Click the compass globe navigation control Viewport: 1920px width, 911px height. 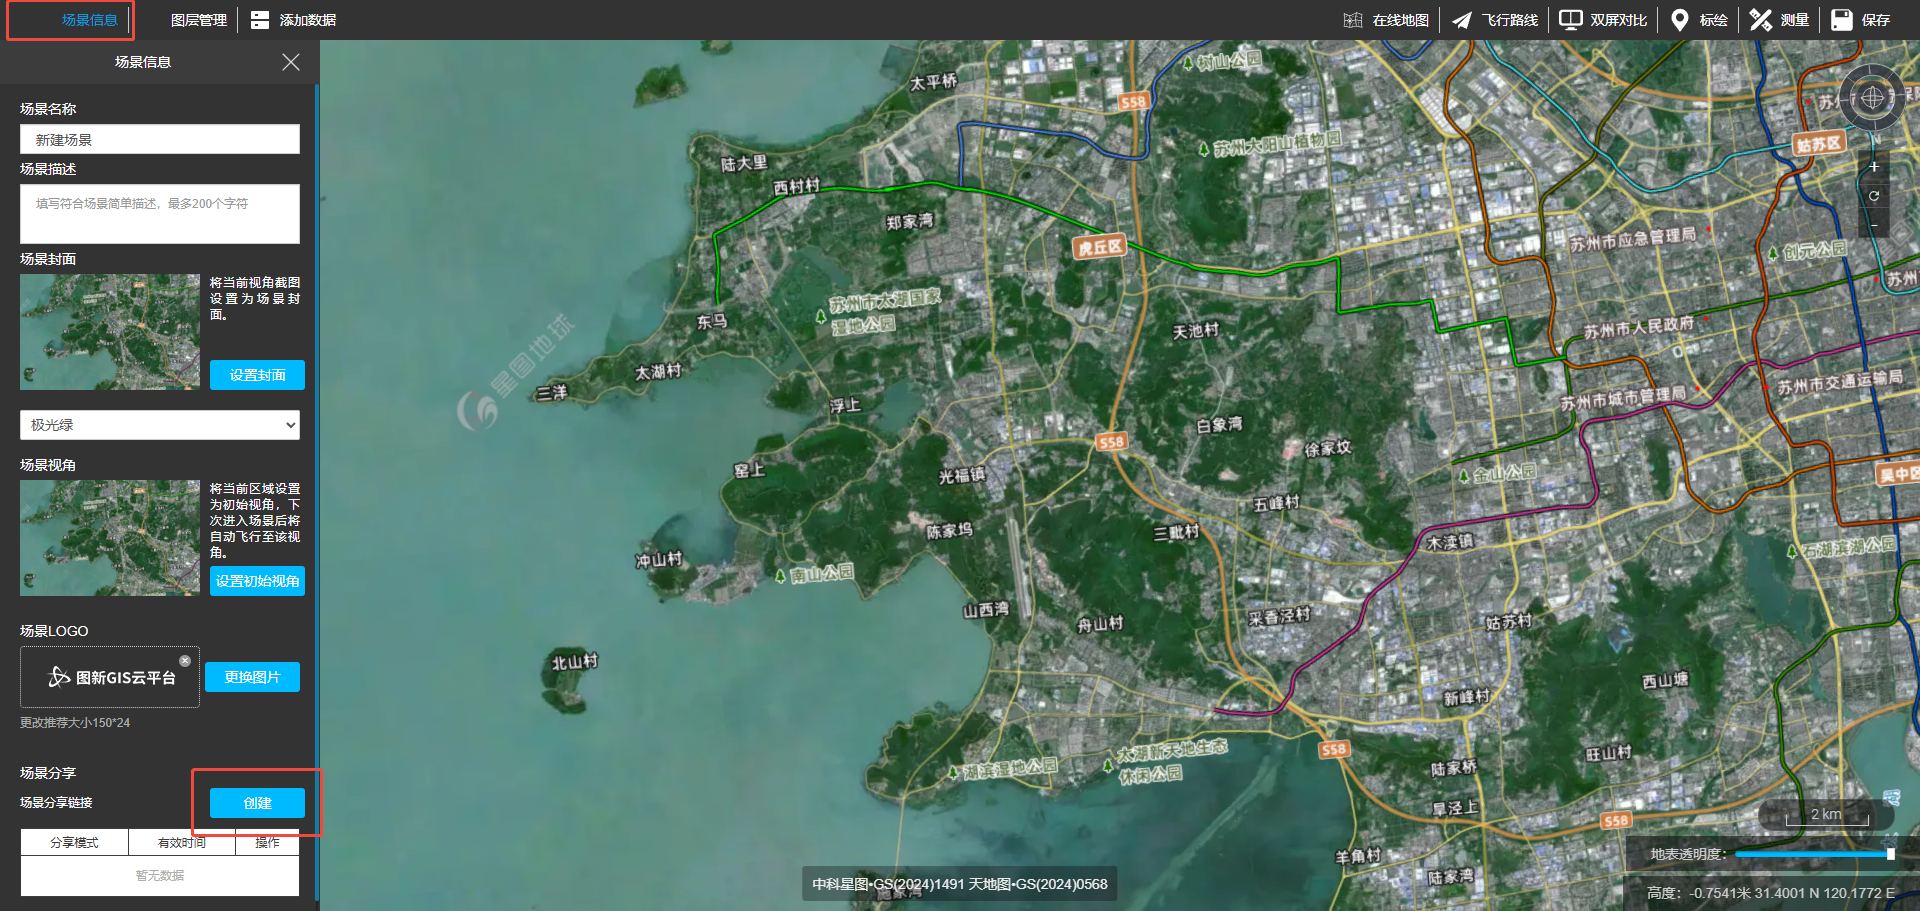point(1872,98)
